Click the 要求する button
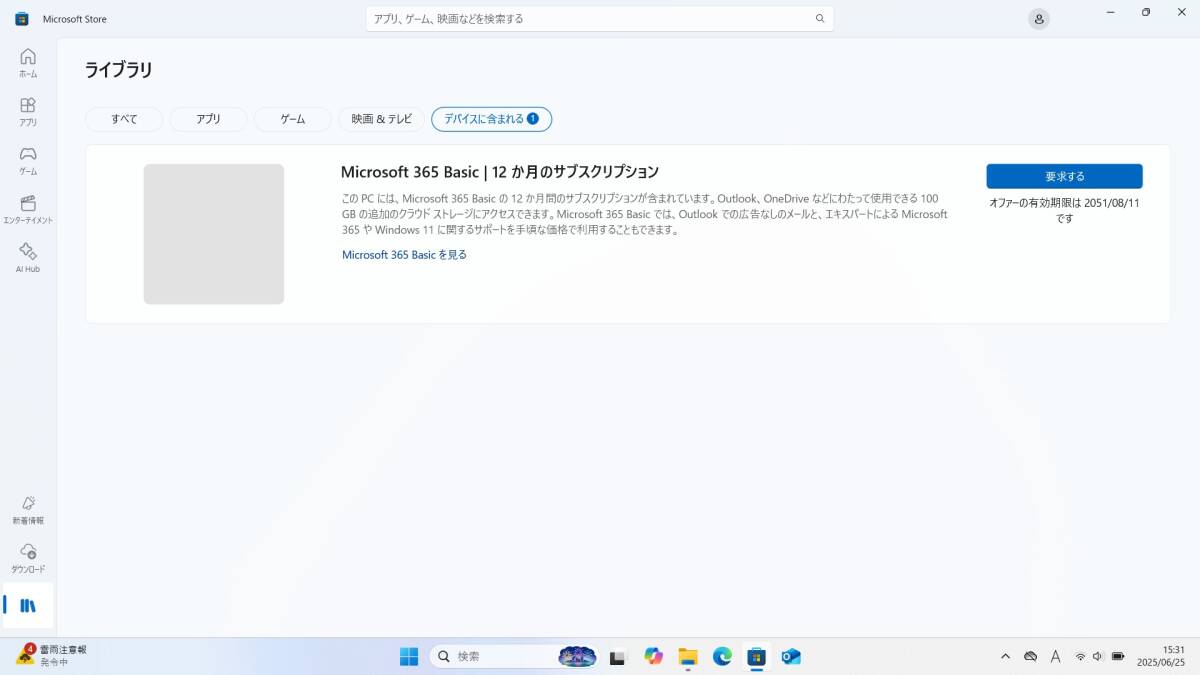 pos(1064,176)
